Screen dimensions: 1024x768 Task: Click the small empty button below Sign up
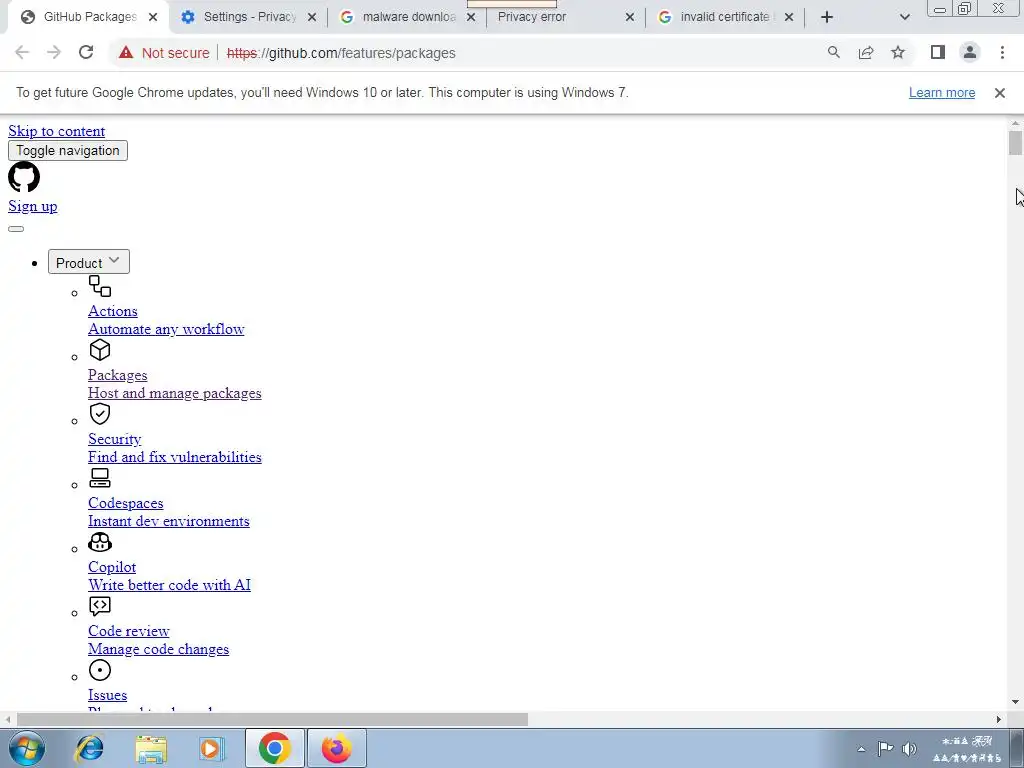pos(16,229)
